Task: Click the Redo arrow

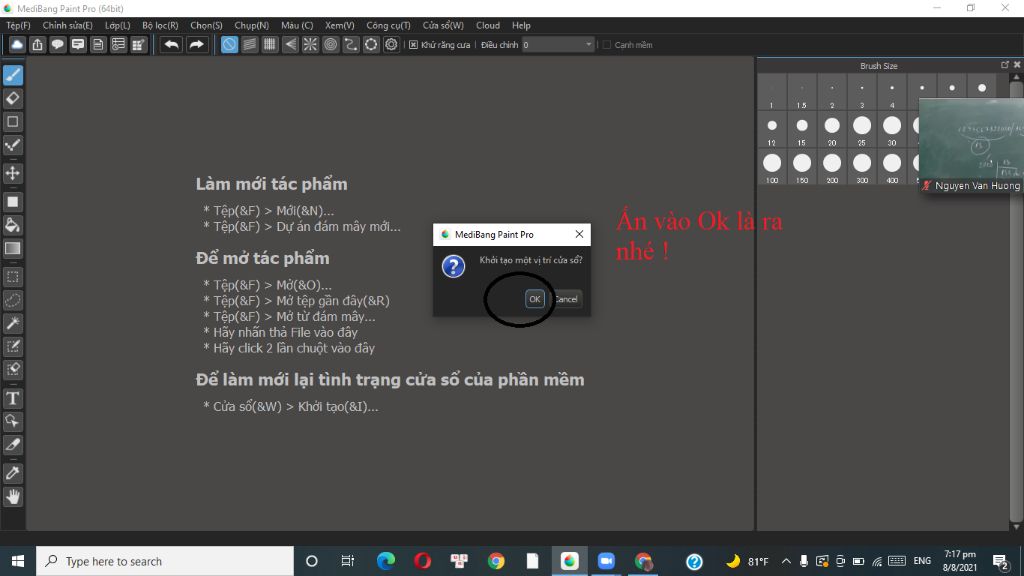Action: coord(196,44)
